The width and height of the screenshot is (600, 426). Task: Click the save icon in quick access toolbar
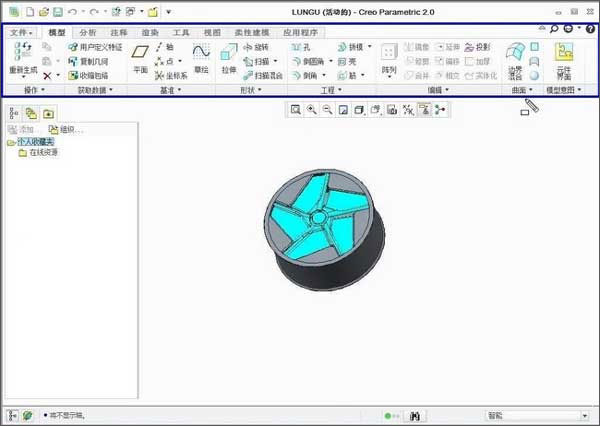click(58, 12)
